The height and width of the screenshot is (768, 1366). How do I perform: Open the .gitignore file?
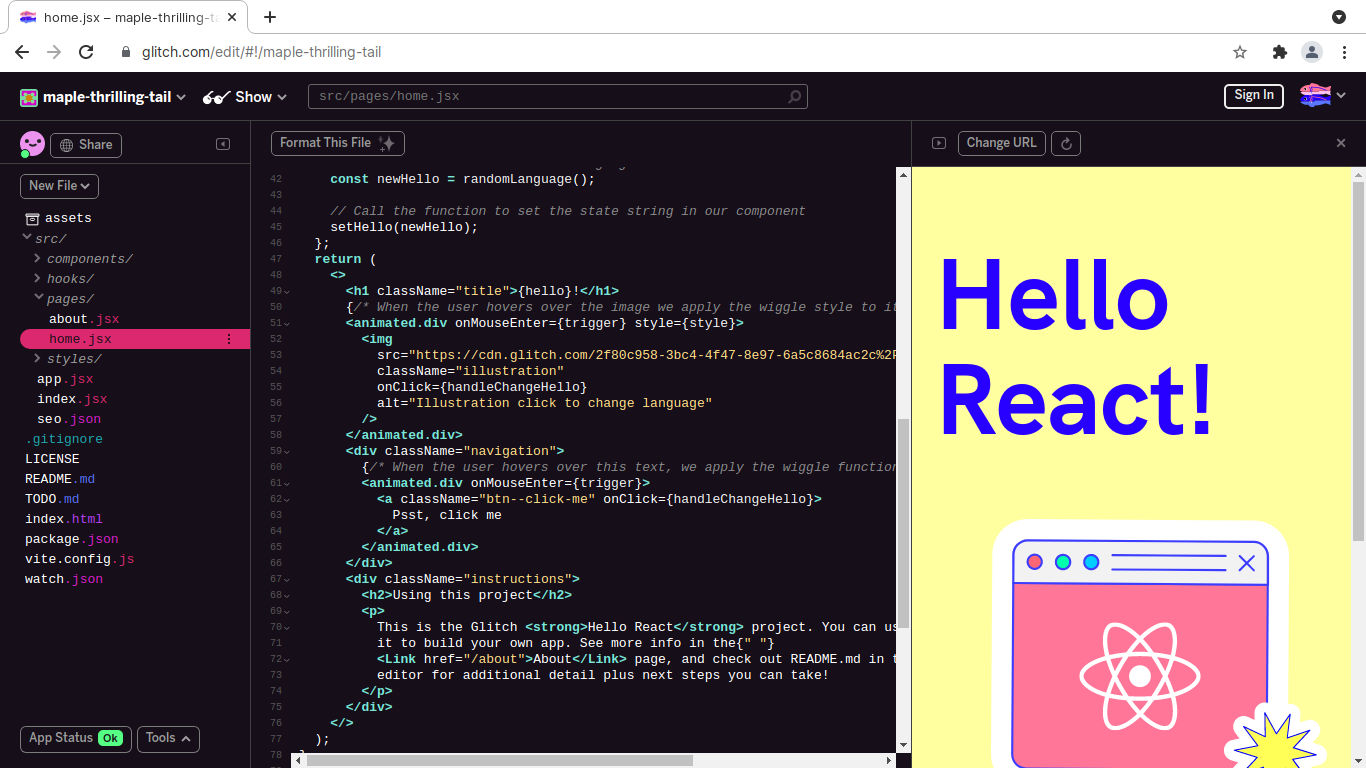(64, 439)
